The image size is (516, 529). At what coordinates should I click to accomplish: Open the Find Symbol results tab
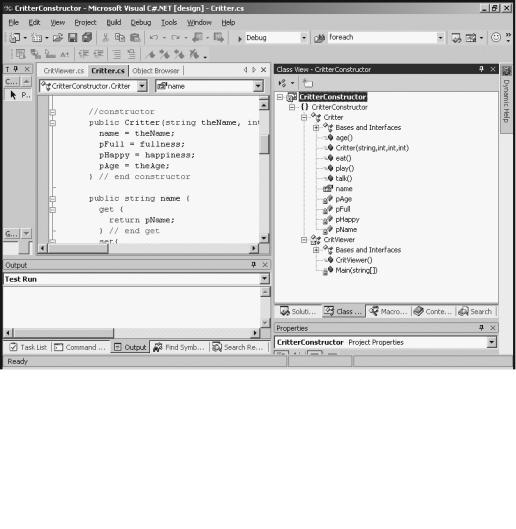(x=179, y=347)
